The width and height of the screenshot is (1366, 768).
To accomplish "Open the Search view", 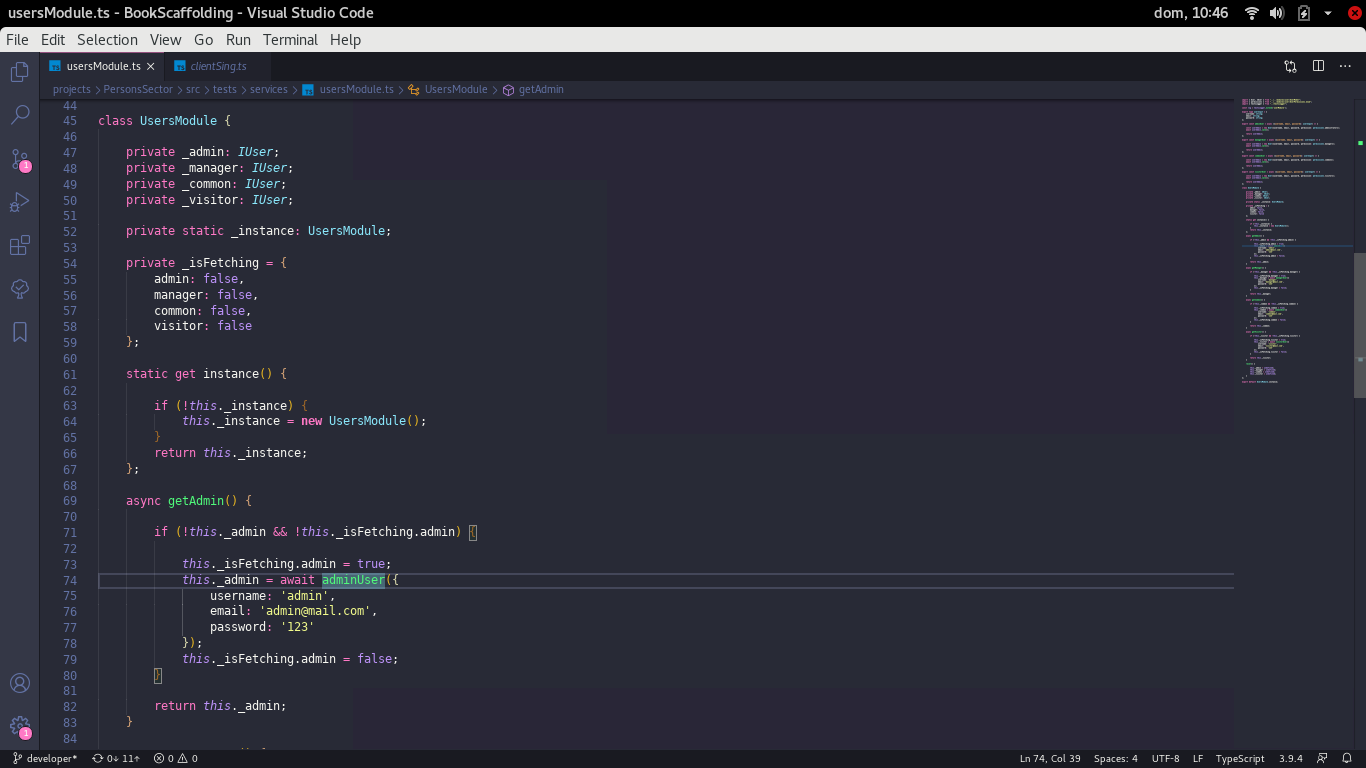I will point(20,114).
